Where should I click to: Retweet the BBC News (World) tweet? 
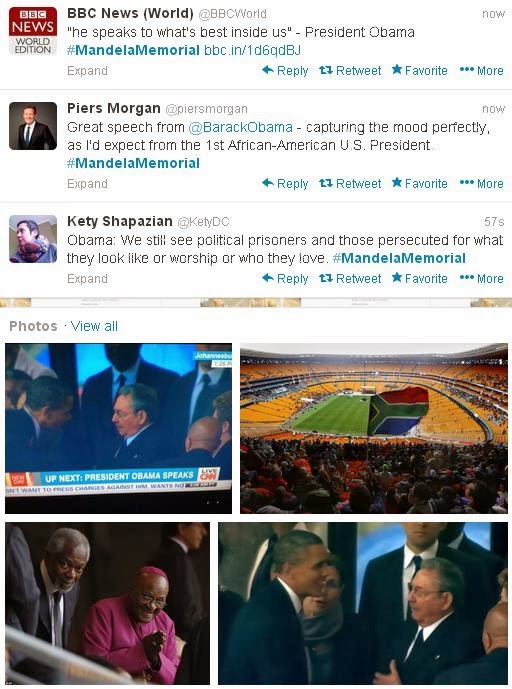[350, 70]
